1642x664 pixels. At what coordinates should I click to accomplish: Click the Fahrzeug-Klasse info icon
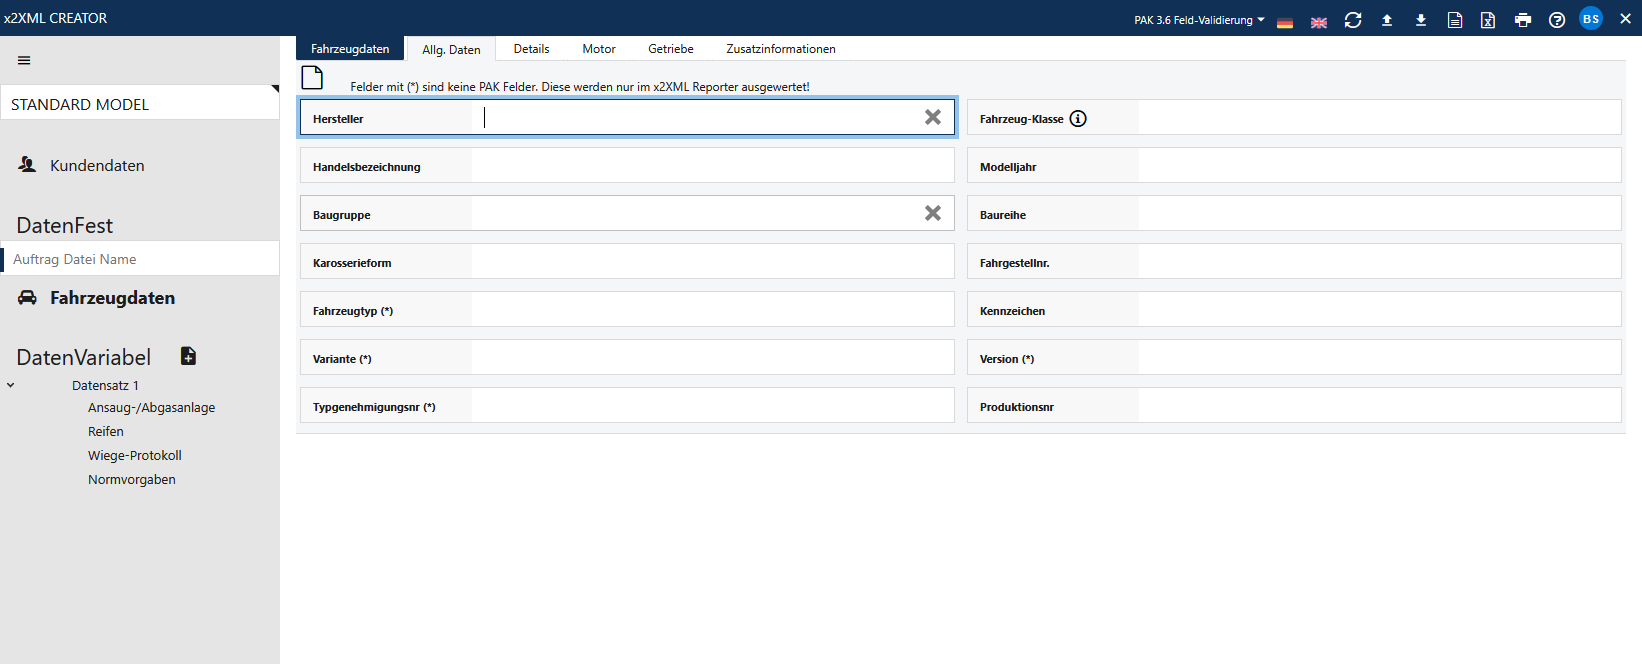point(1078,119)
